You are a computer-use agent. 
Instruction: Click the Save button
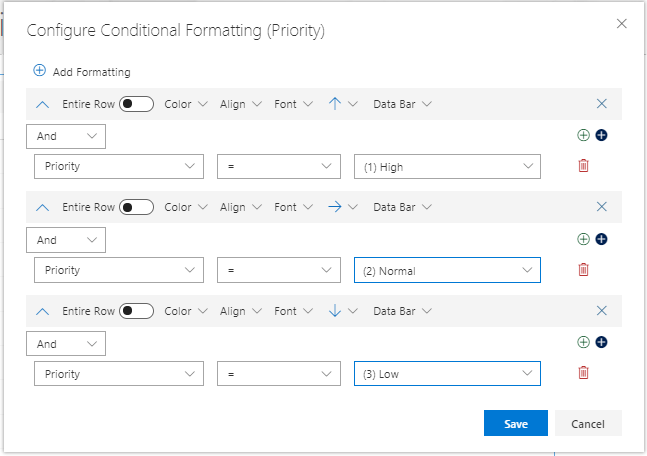pyautogui.click(x=516, y=423)
